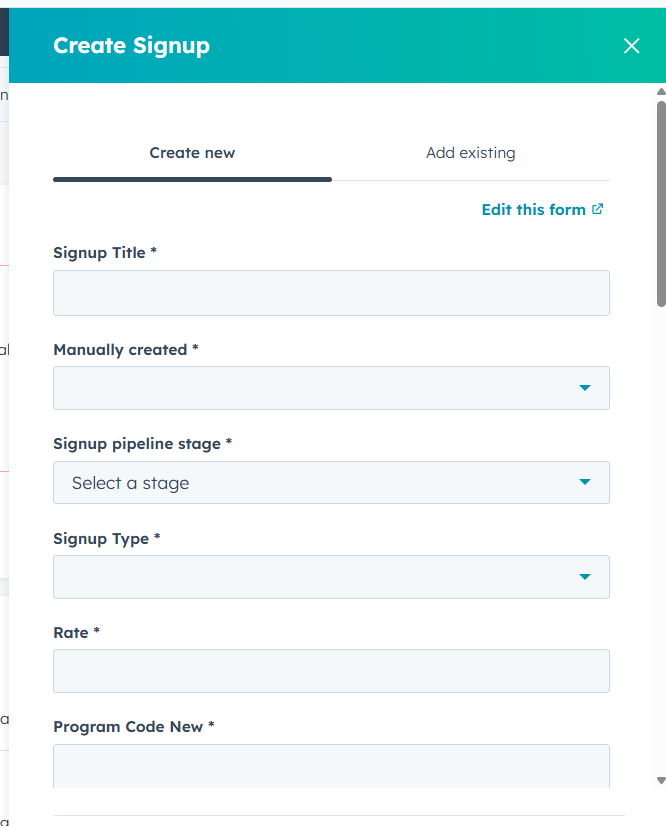Expand the Manually created dropdown box
This screenshot has height=826, width=666.
(x=310, y=388)
